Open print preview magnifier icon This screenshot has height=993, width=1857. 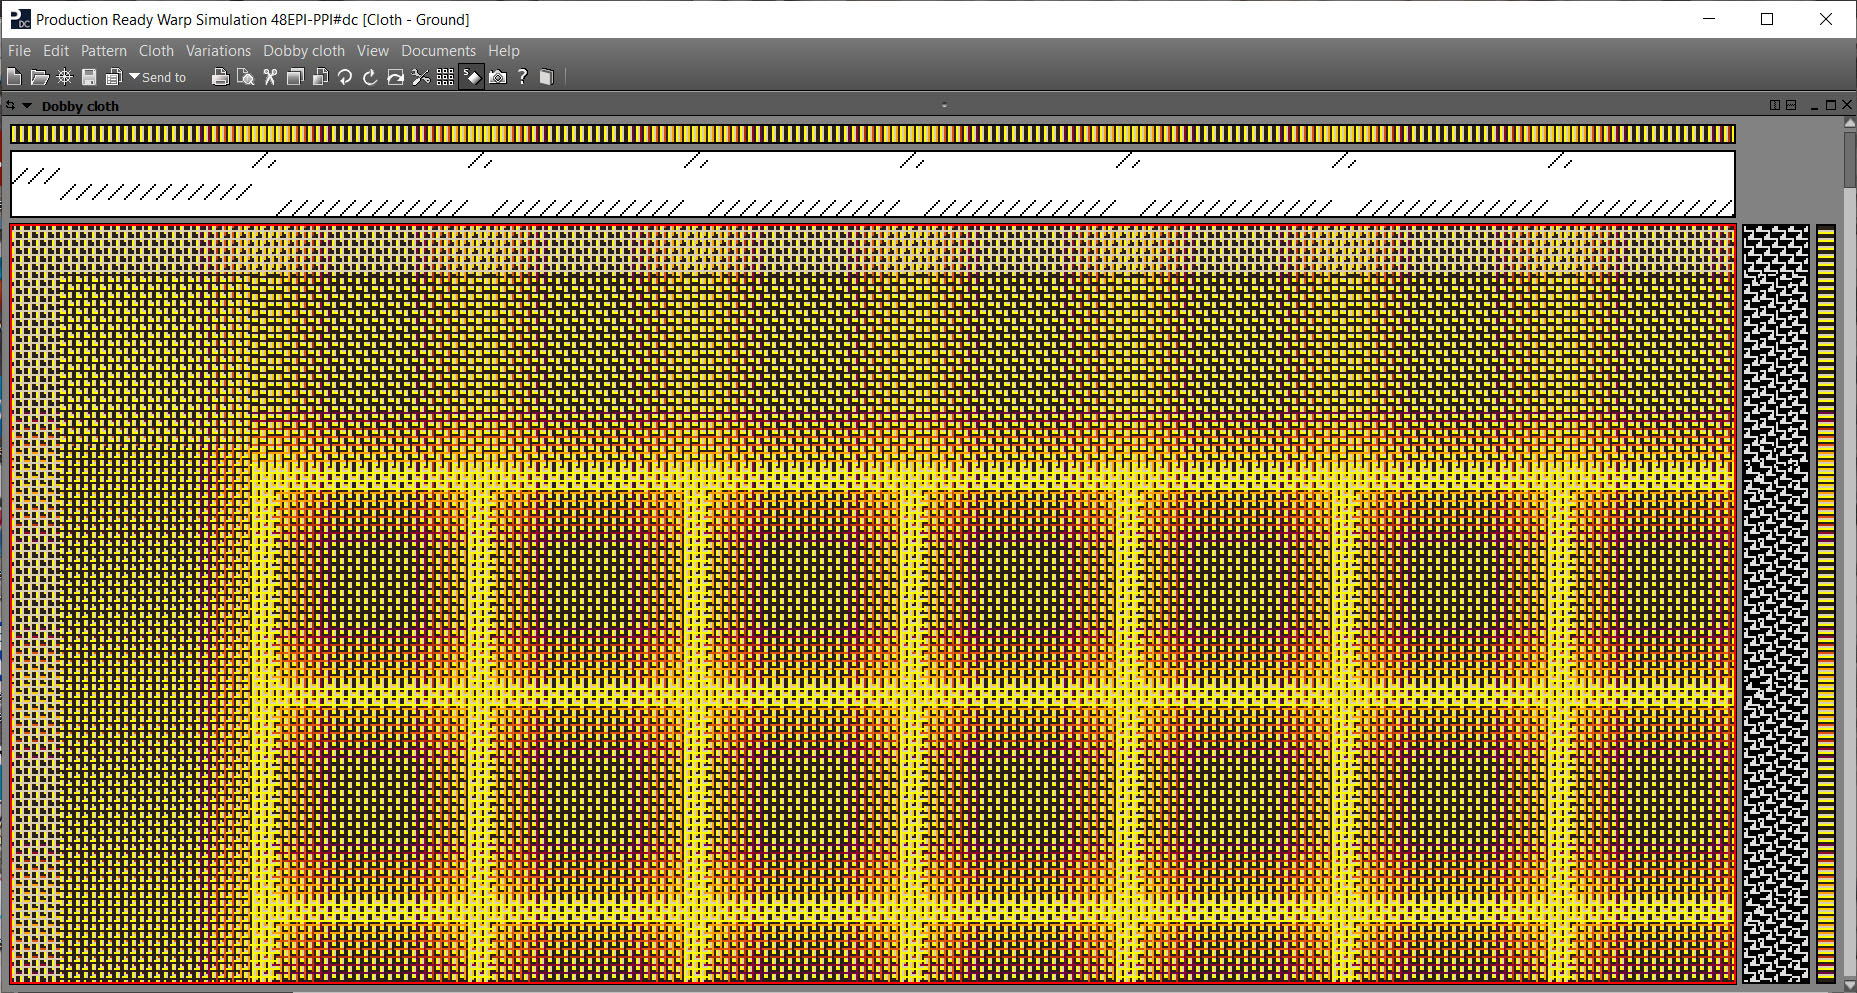pyautogui.click(x=245, y=77)
